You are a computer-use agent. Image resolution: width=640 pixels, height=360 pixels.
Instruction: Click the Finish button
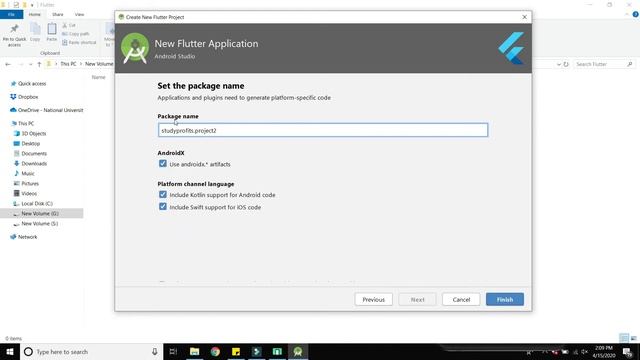[x=504, y=299]
